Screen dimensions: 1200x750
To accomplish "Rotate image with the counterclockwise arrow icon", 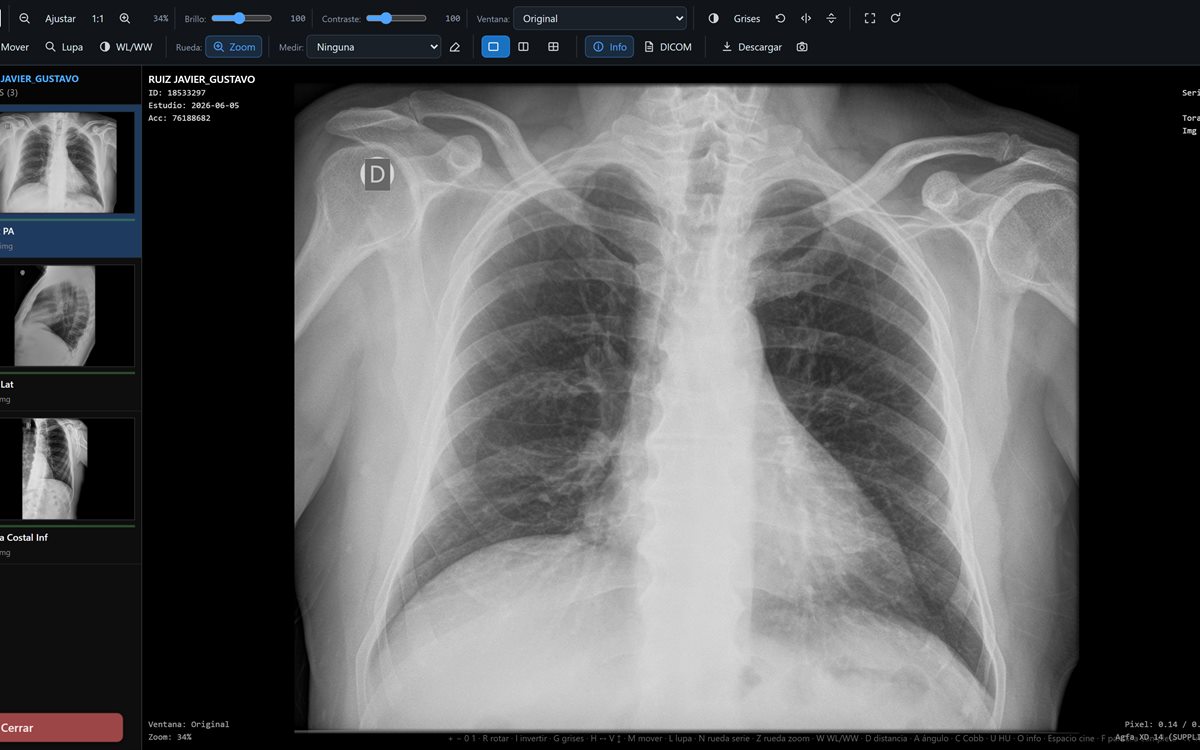I will click(780, 18).
